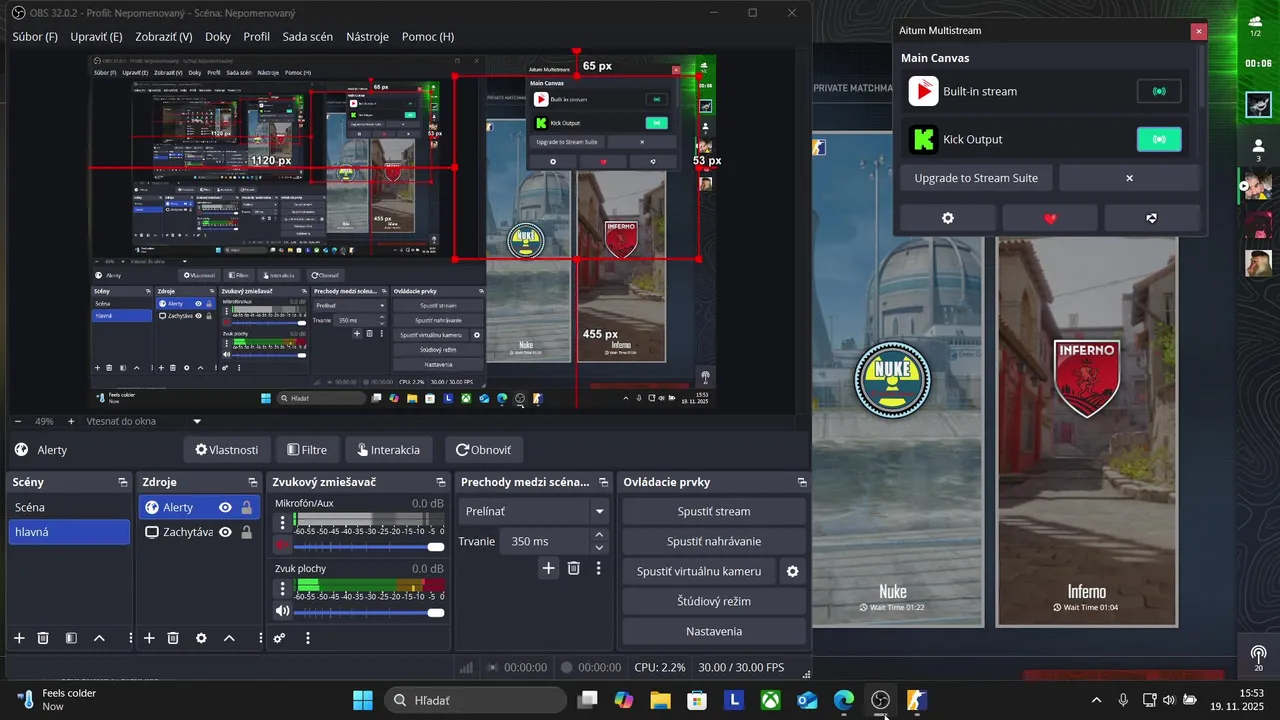Open preview scaling dropdown Vtesnať do okna

tap(144, 421)
